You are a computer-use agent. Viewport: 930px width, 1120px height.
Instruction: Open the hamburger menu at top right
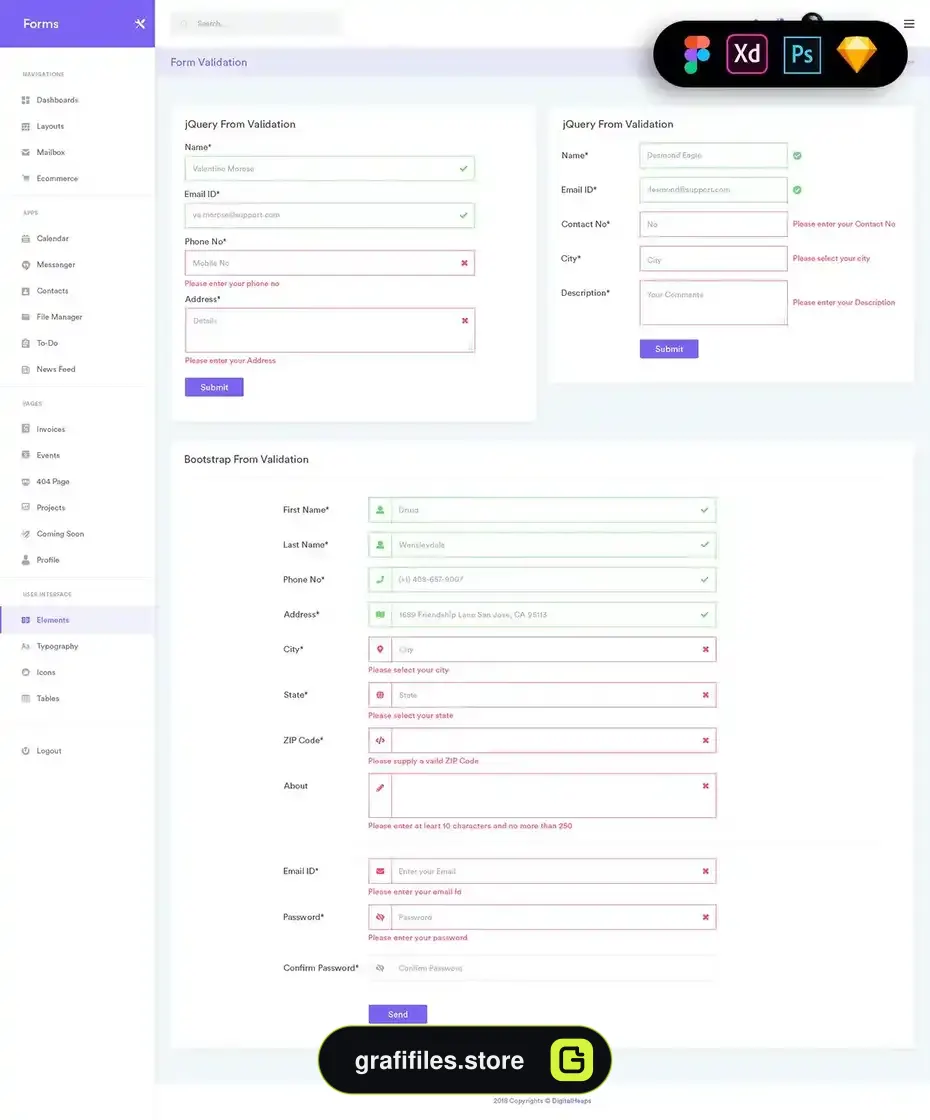(909, 24)
